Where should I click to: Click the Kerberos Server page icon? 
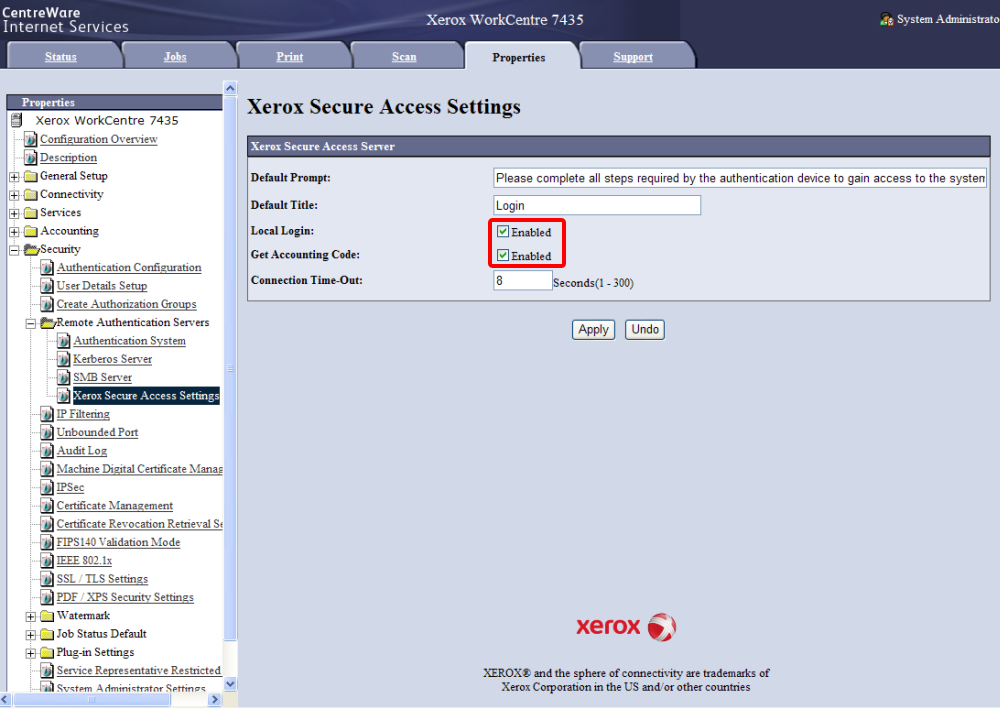[64, 359]
